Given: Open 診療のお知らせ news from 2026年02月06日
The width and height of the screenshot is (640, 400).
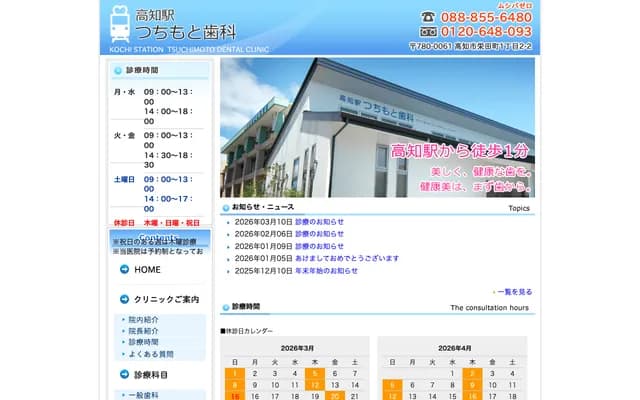Looking at the screenshot, I should coord(319,234).
